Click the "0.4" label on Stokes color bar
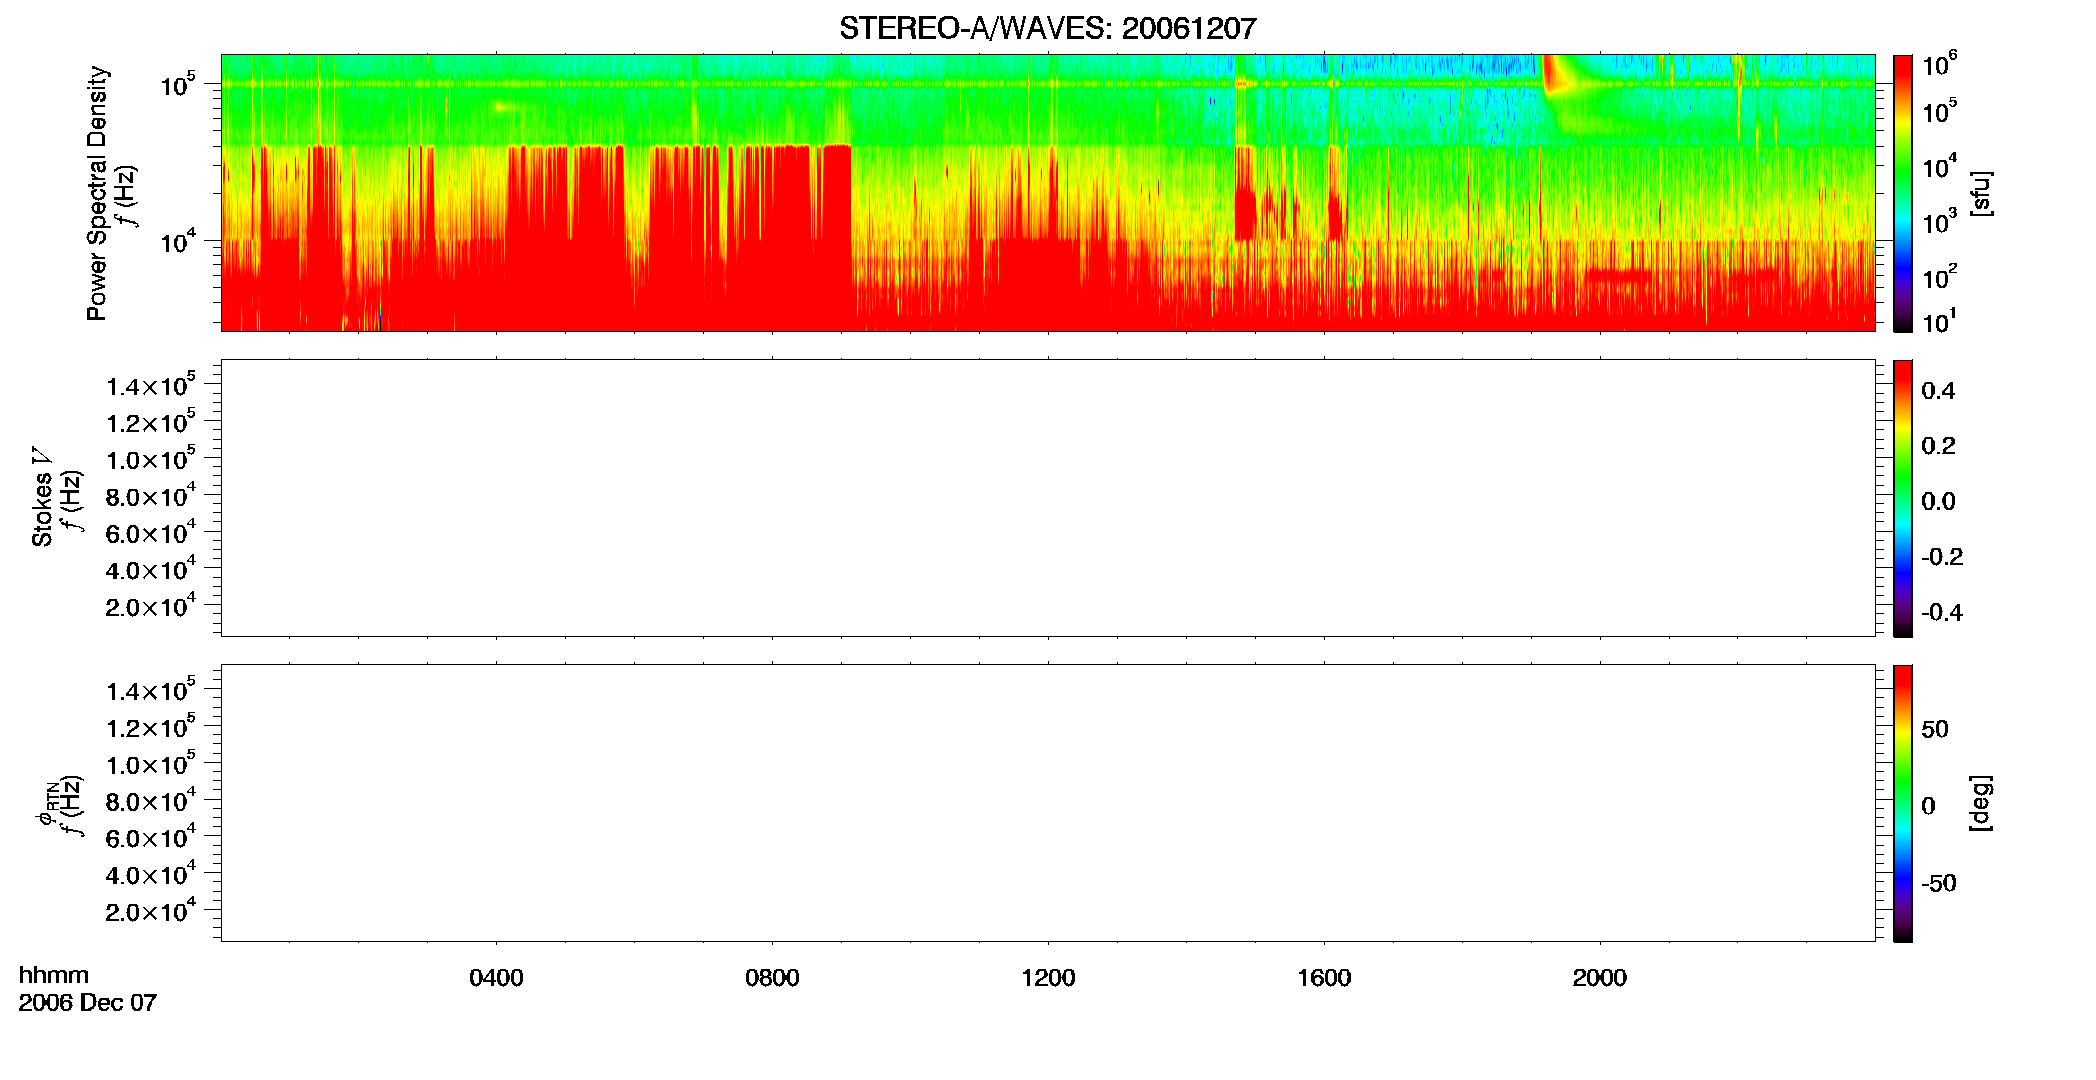This screenshot has width=2096, height=1080. pyautogui.click(x=1938, y=391)
